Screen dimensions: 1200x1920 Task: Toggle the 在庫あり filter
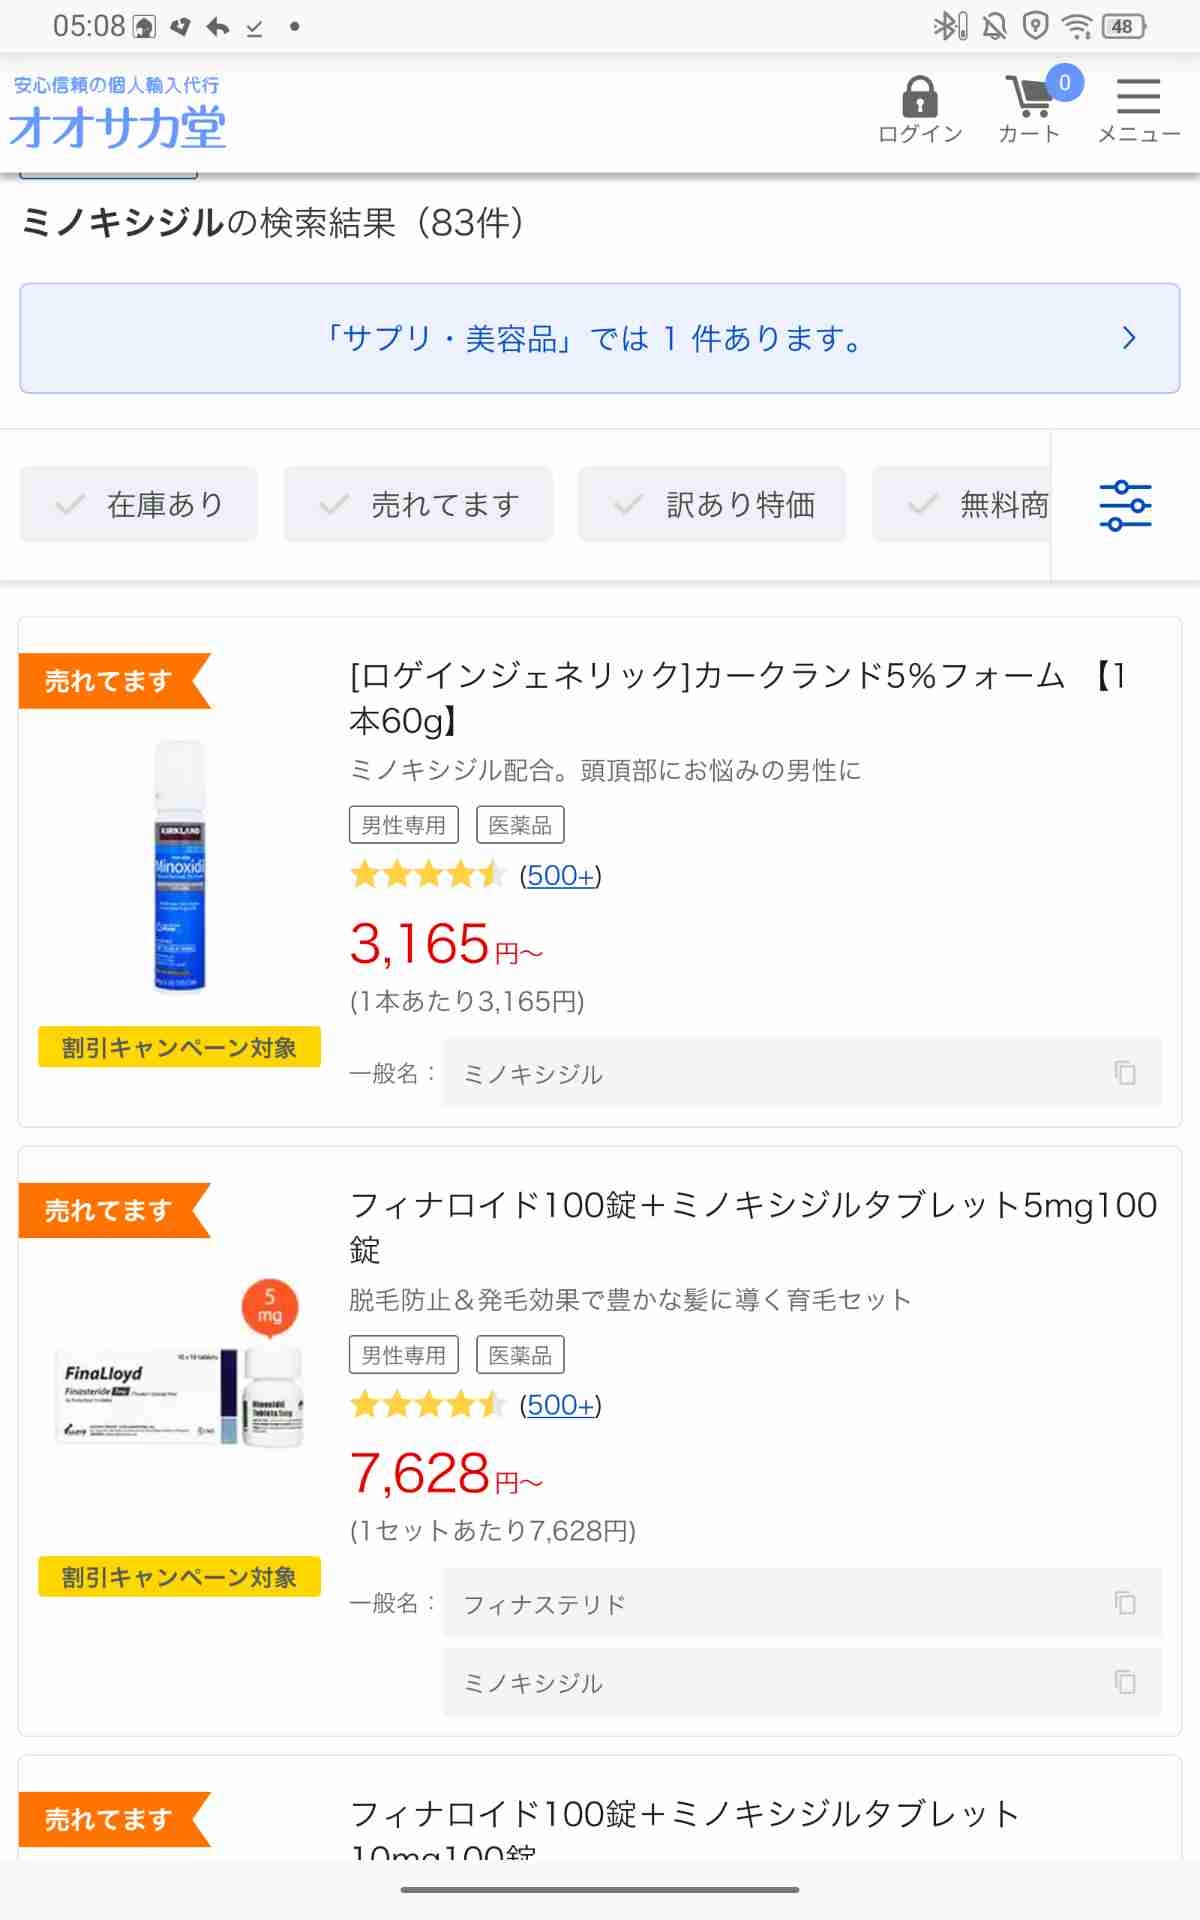(x=139, y=505)
